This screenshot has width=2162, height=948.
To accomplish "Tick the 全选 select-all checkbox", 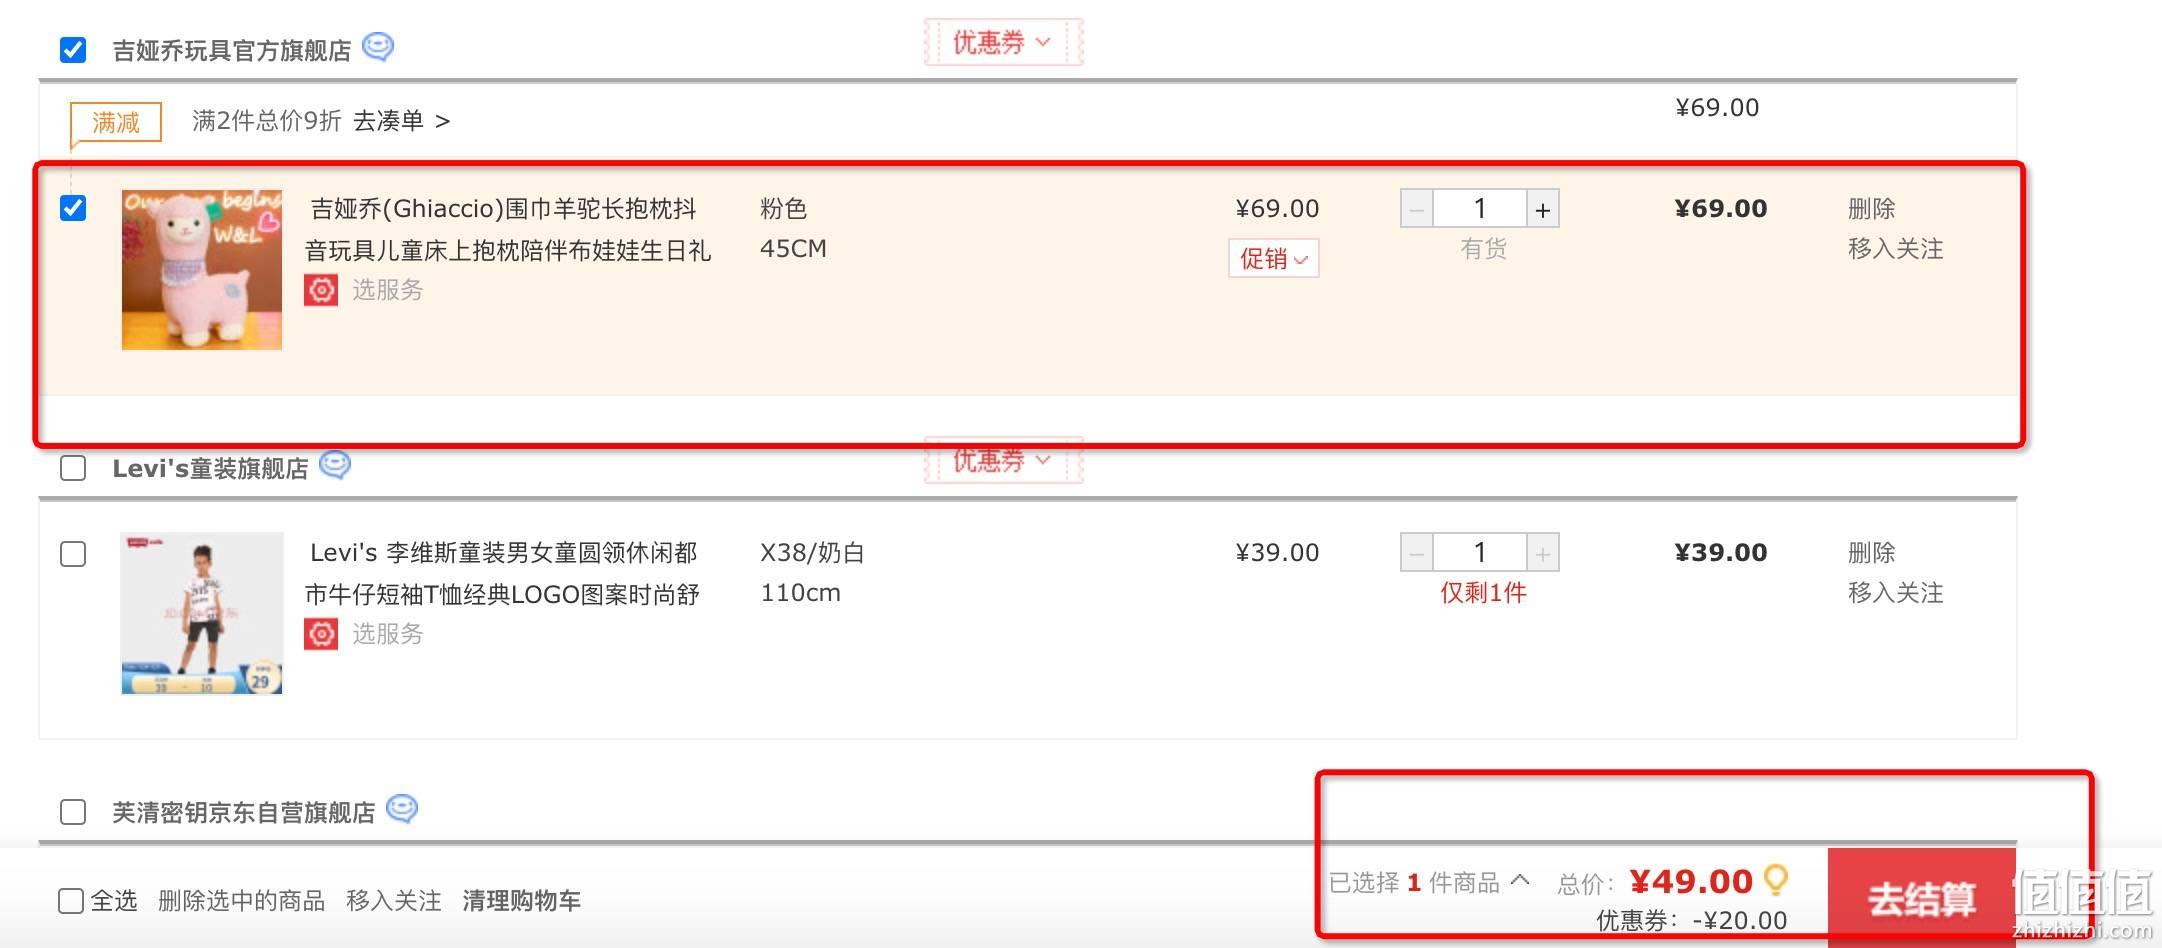I will 71,901.
